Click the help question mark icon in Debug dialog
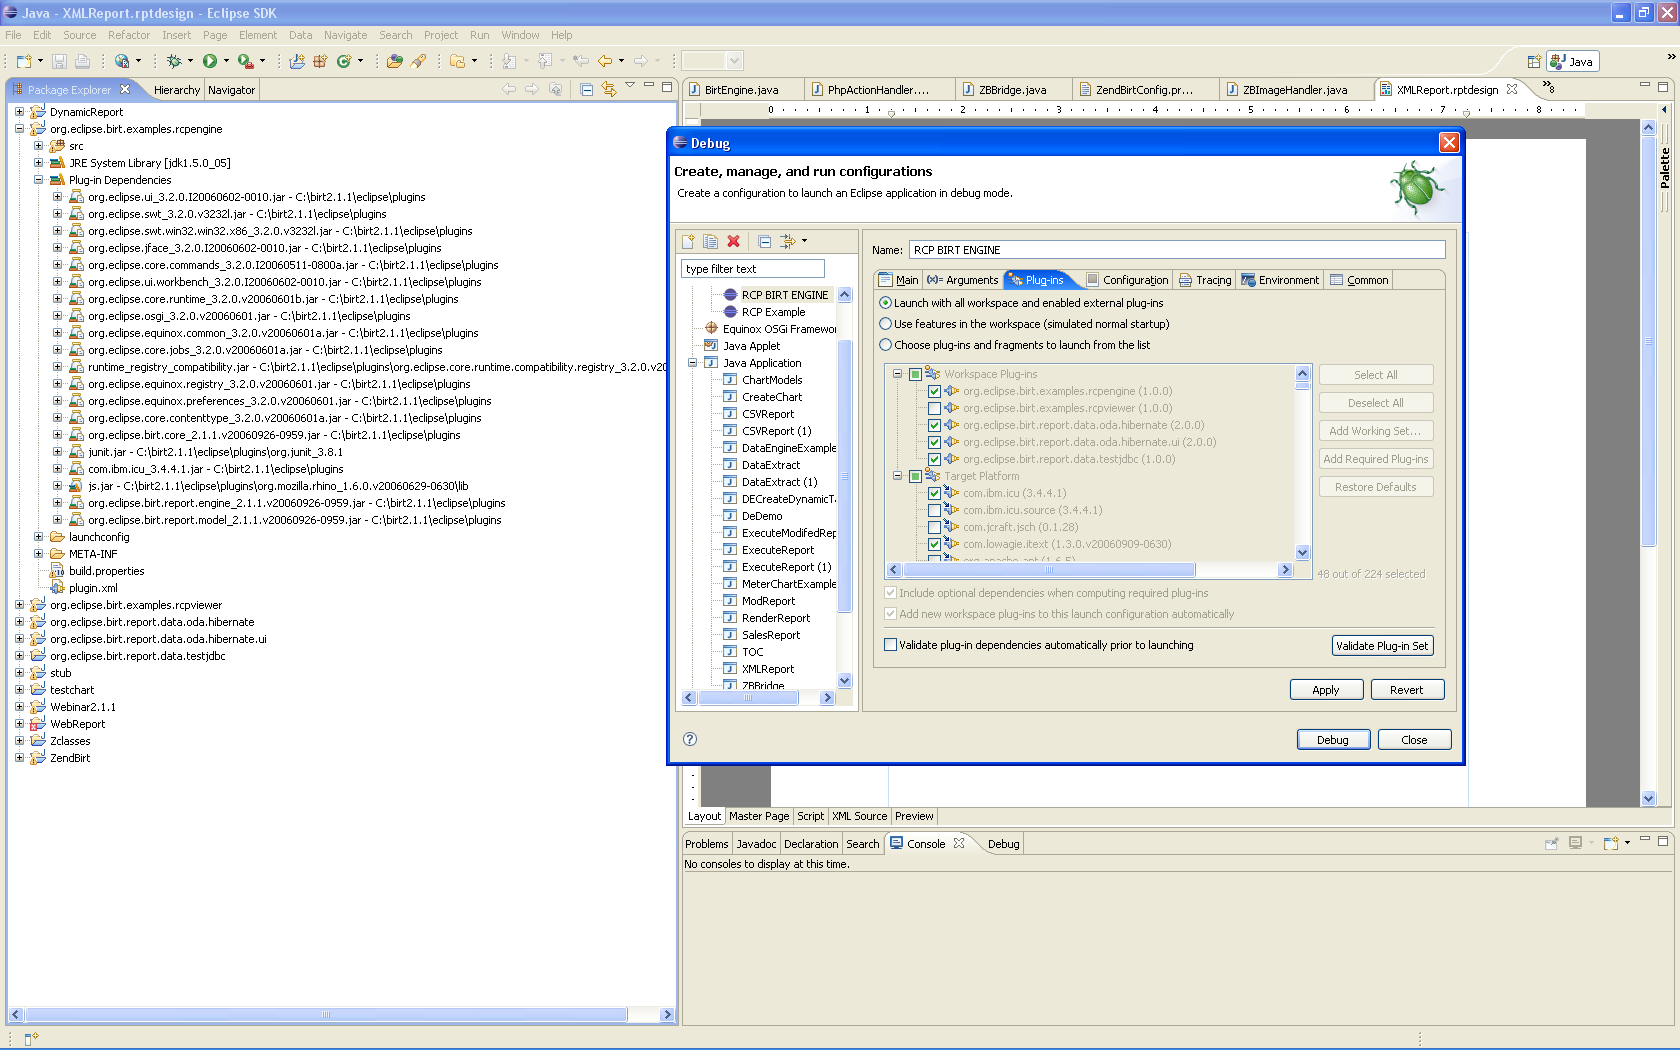Viewport: 1680px width, 1050px height. point(690,739)
